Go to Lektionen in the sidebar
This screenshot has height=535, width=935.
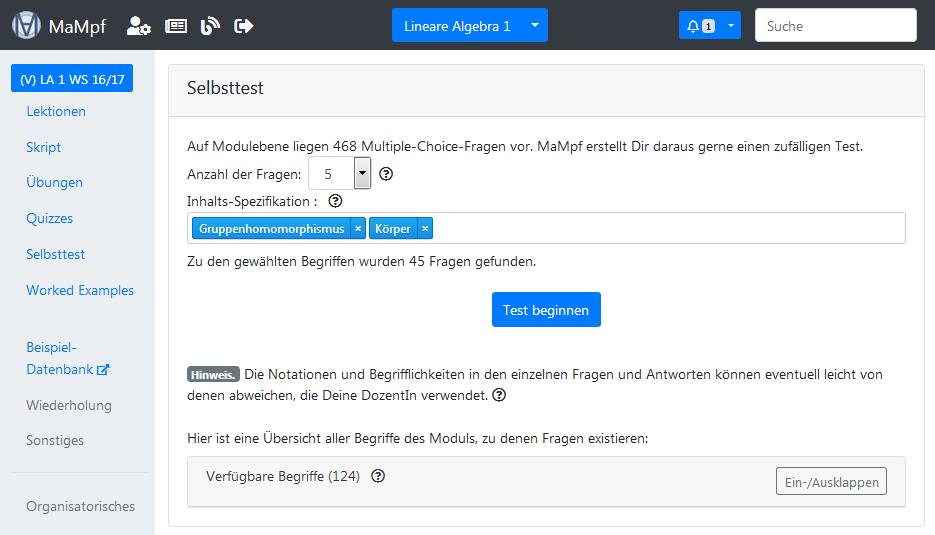pyautogui.click(x=56, y=111)
